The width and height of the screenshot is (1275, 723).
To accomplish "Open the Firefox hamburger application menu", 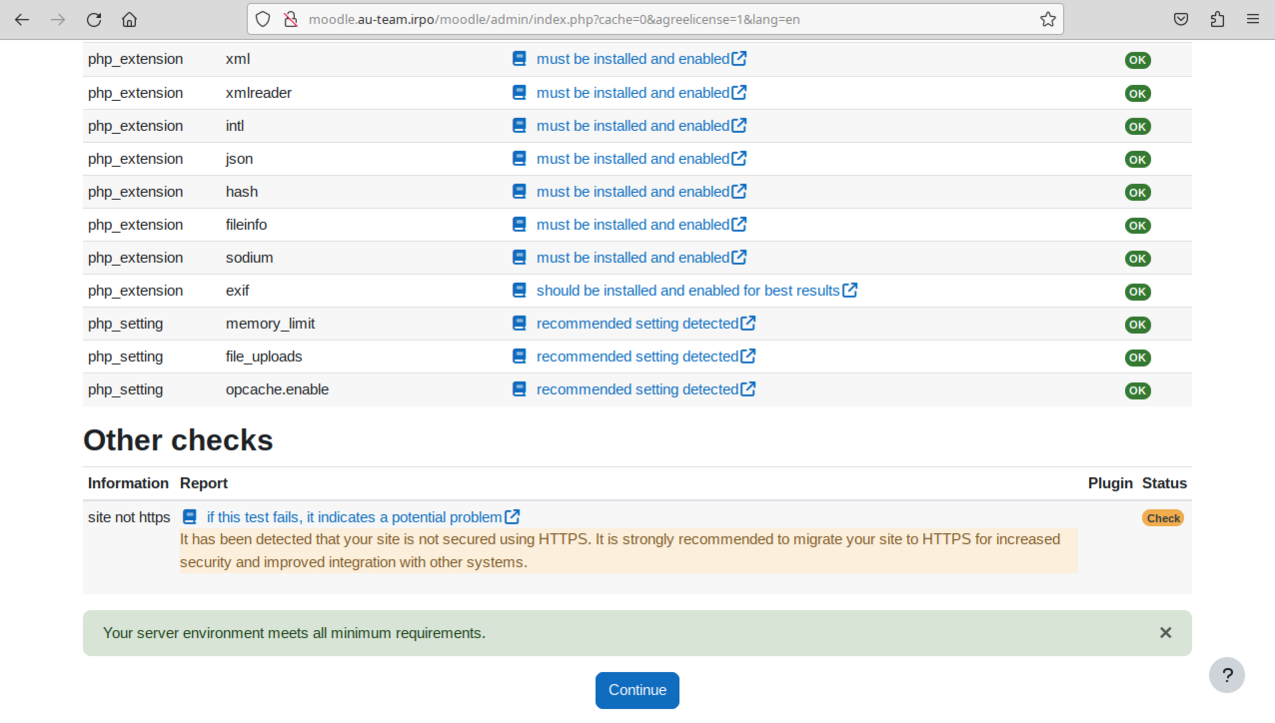I will coord(1252,20).
